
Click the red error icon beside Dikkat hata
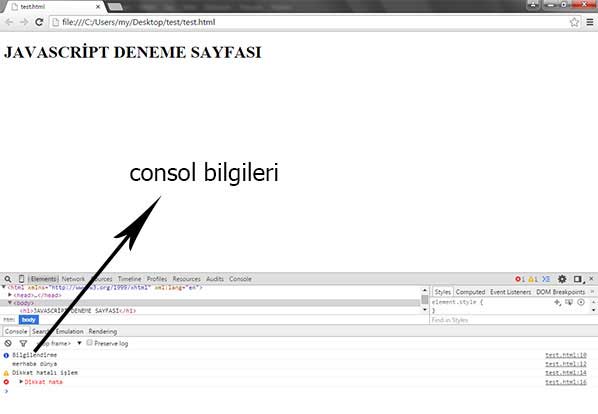6,382
